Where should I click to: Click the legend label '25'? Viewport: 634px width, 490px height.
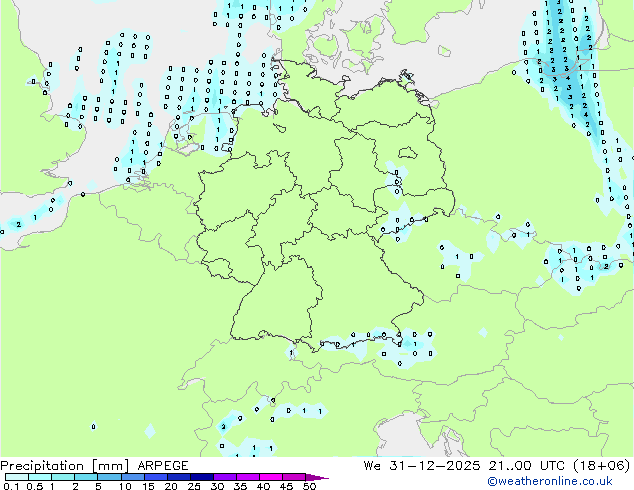(194, 486)
